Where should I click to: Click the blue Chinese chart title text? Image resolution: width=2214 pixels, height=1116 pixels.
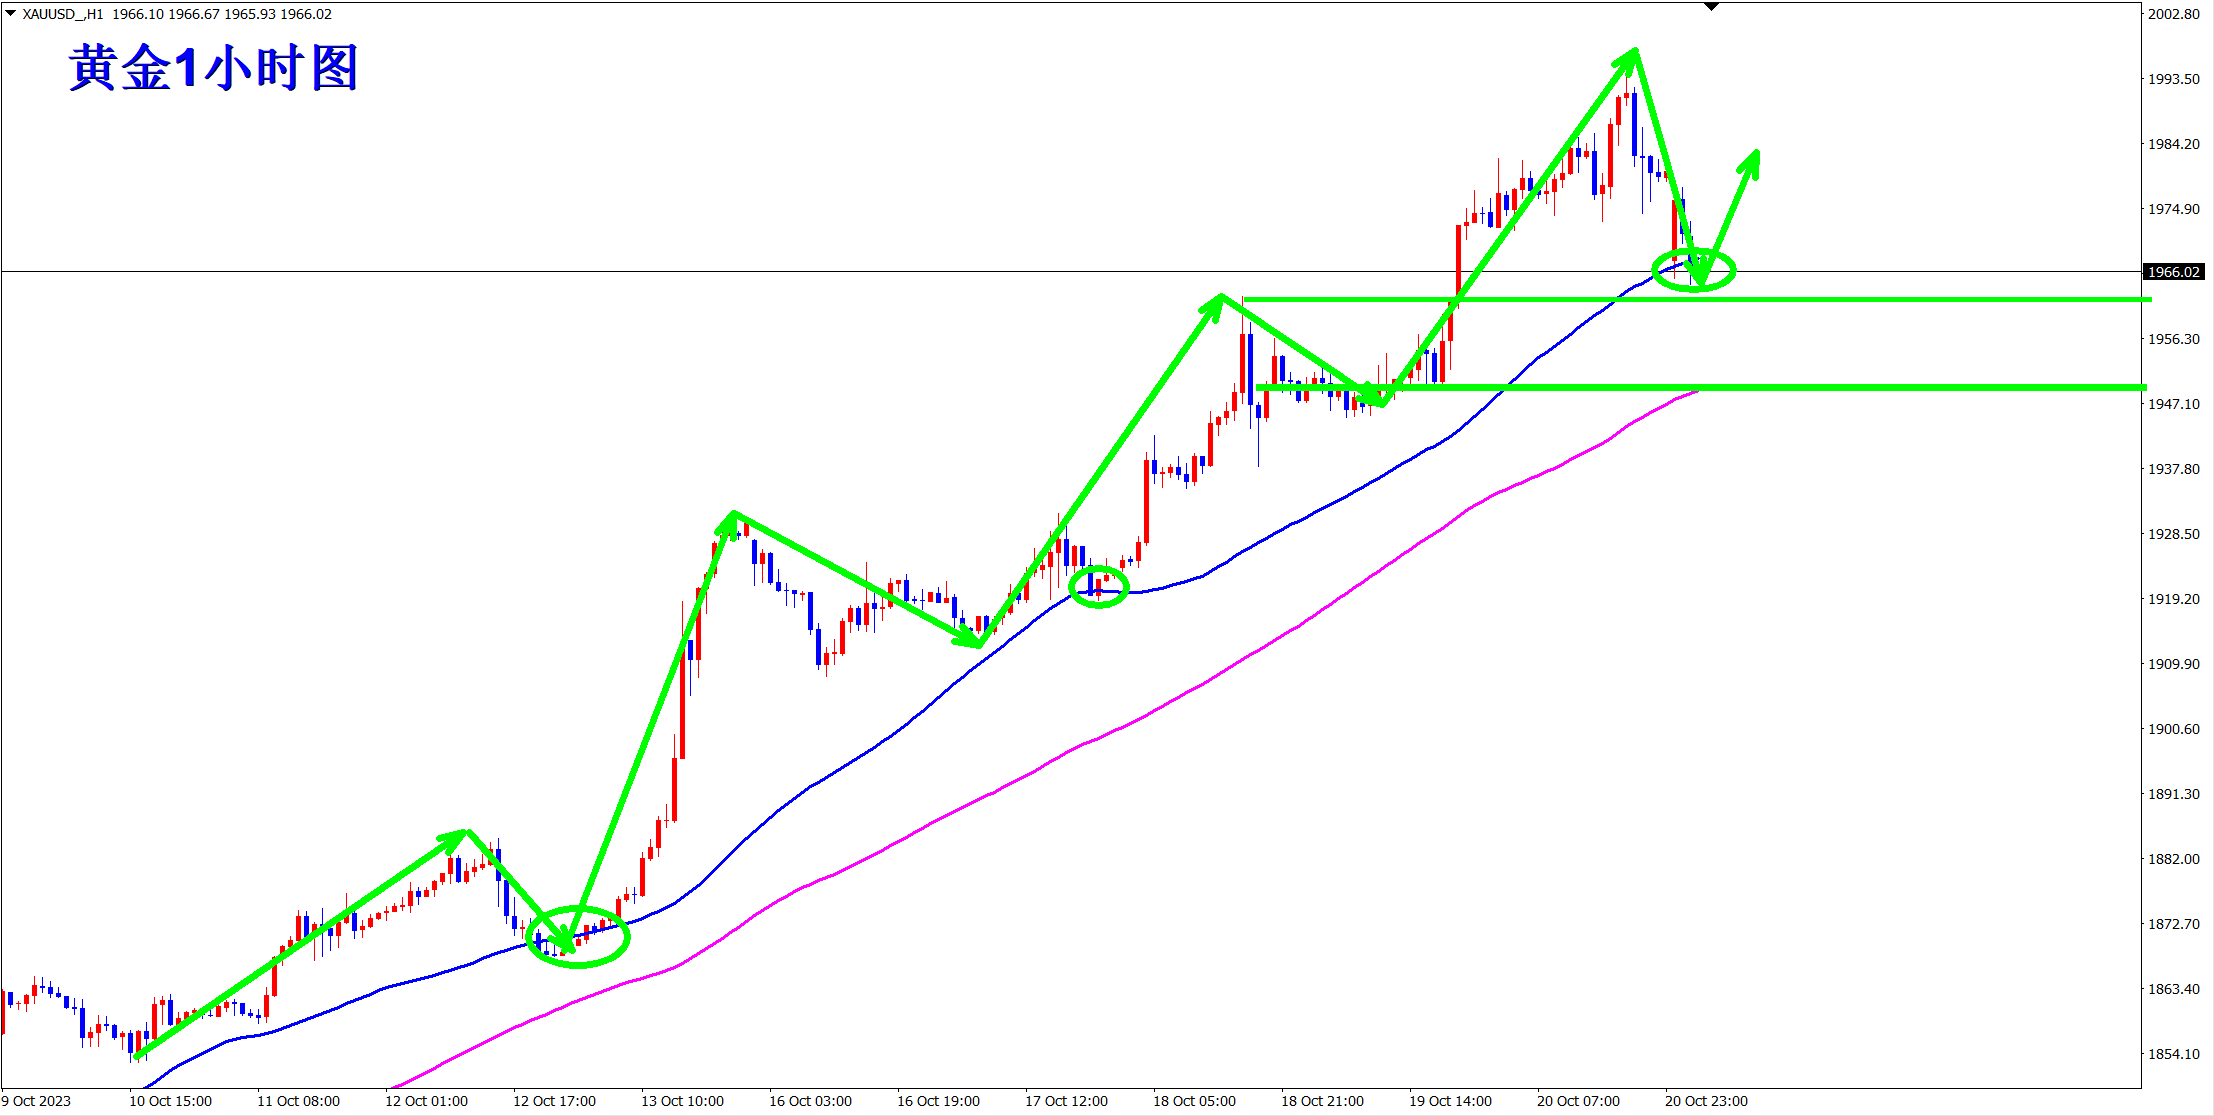(213, 68)
